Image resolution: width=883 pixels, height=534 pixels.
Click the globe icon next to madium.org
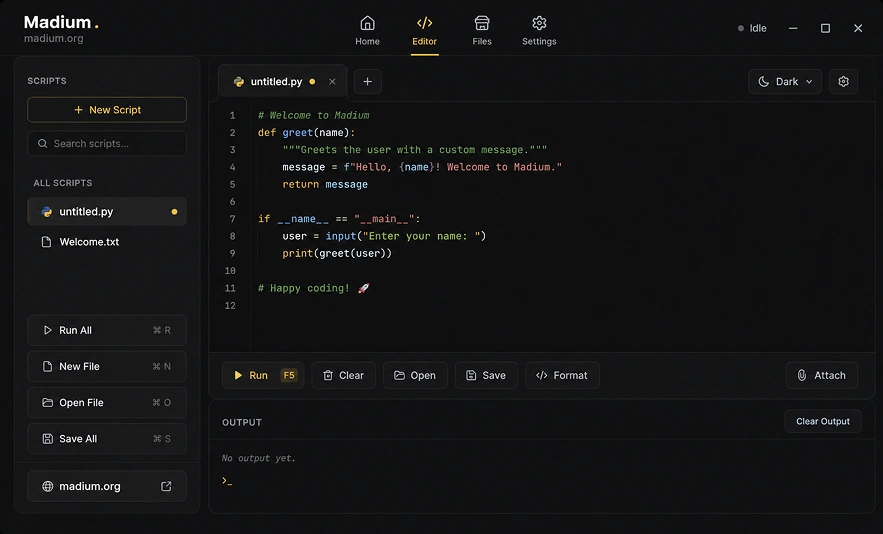coord(48,486)
